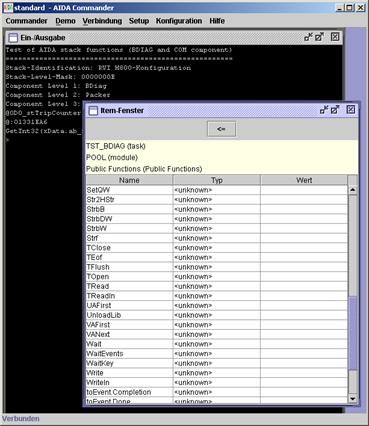Click the Wert cell of the Write row
369x426 pixels.
(x=304, y=373)
